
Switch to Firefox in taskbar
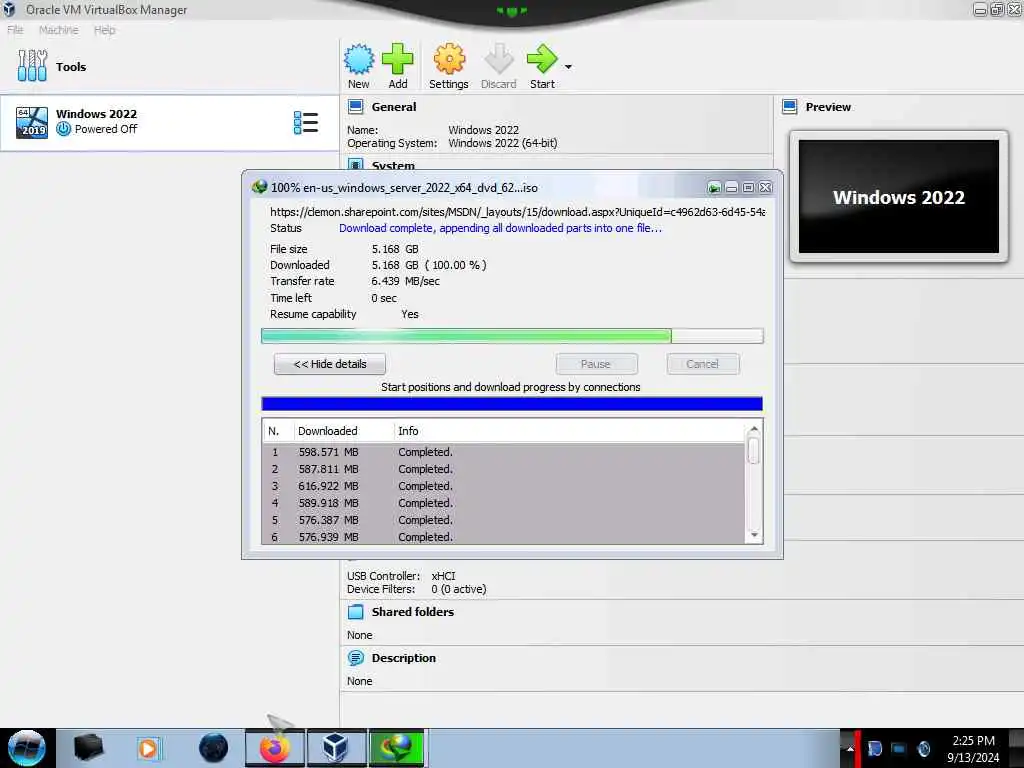tap(275, 748)
